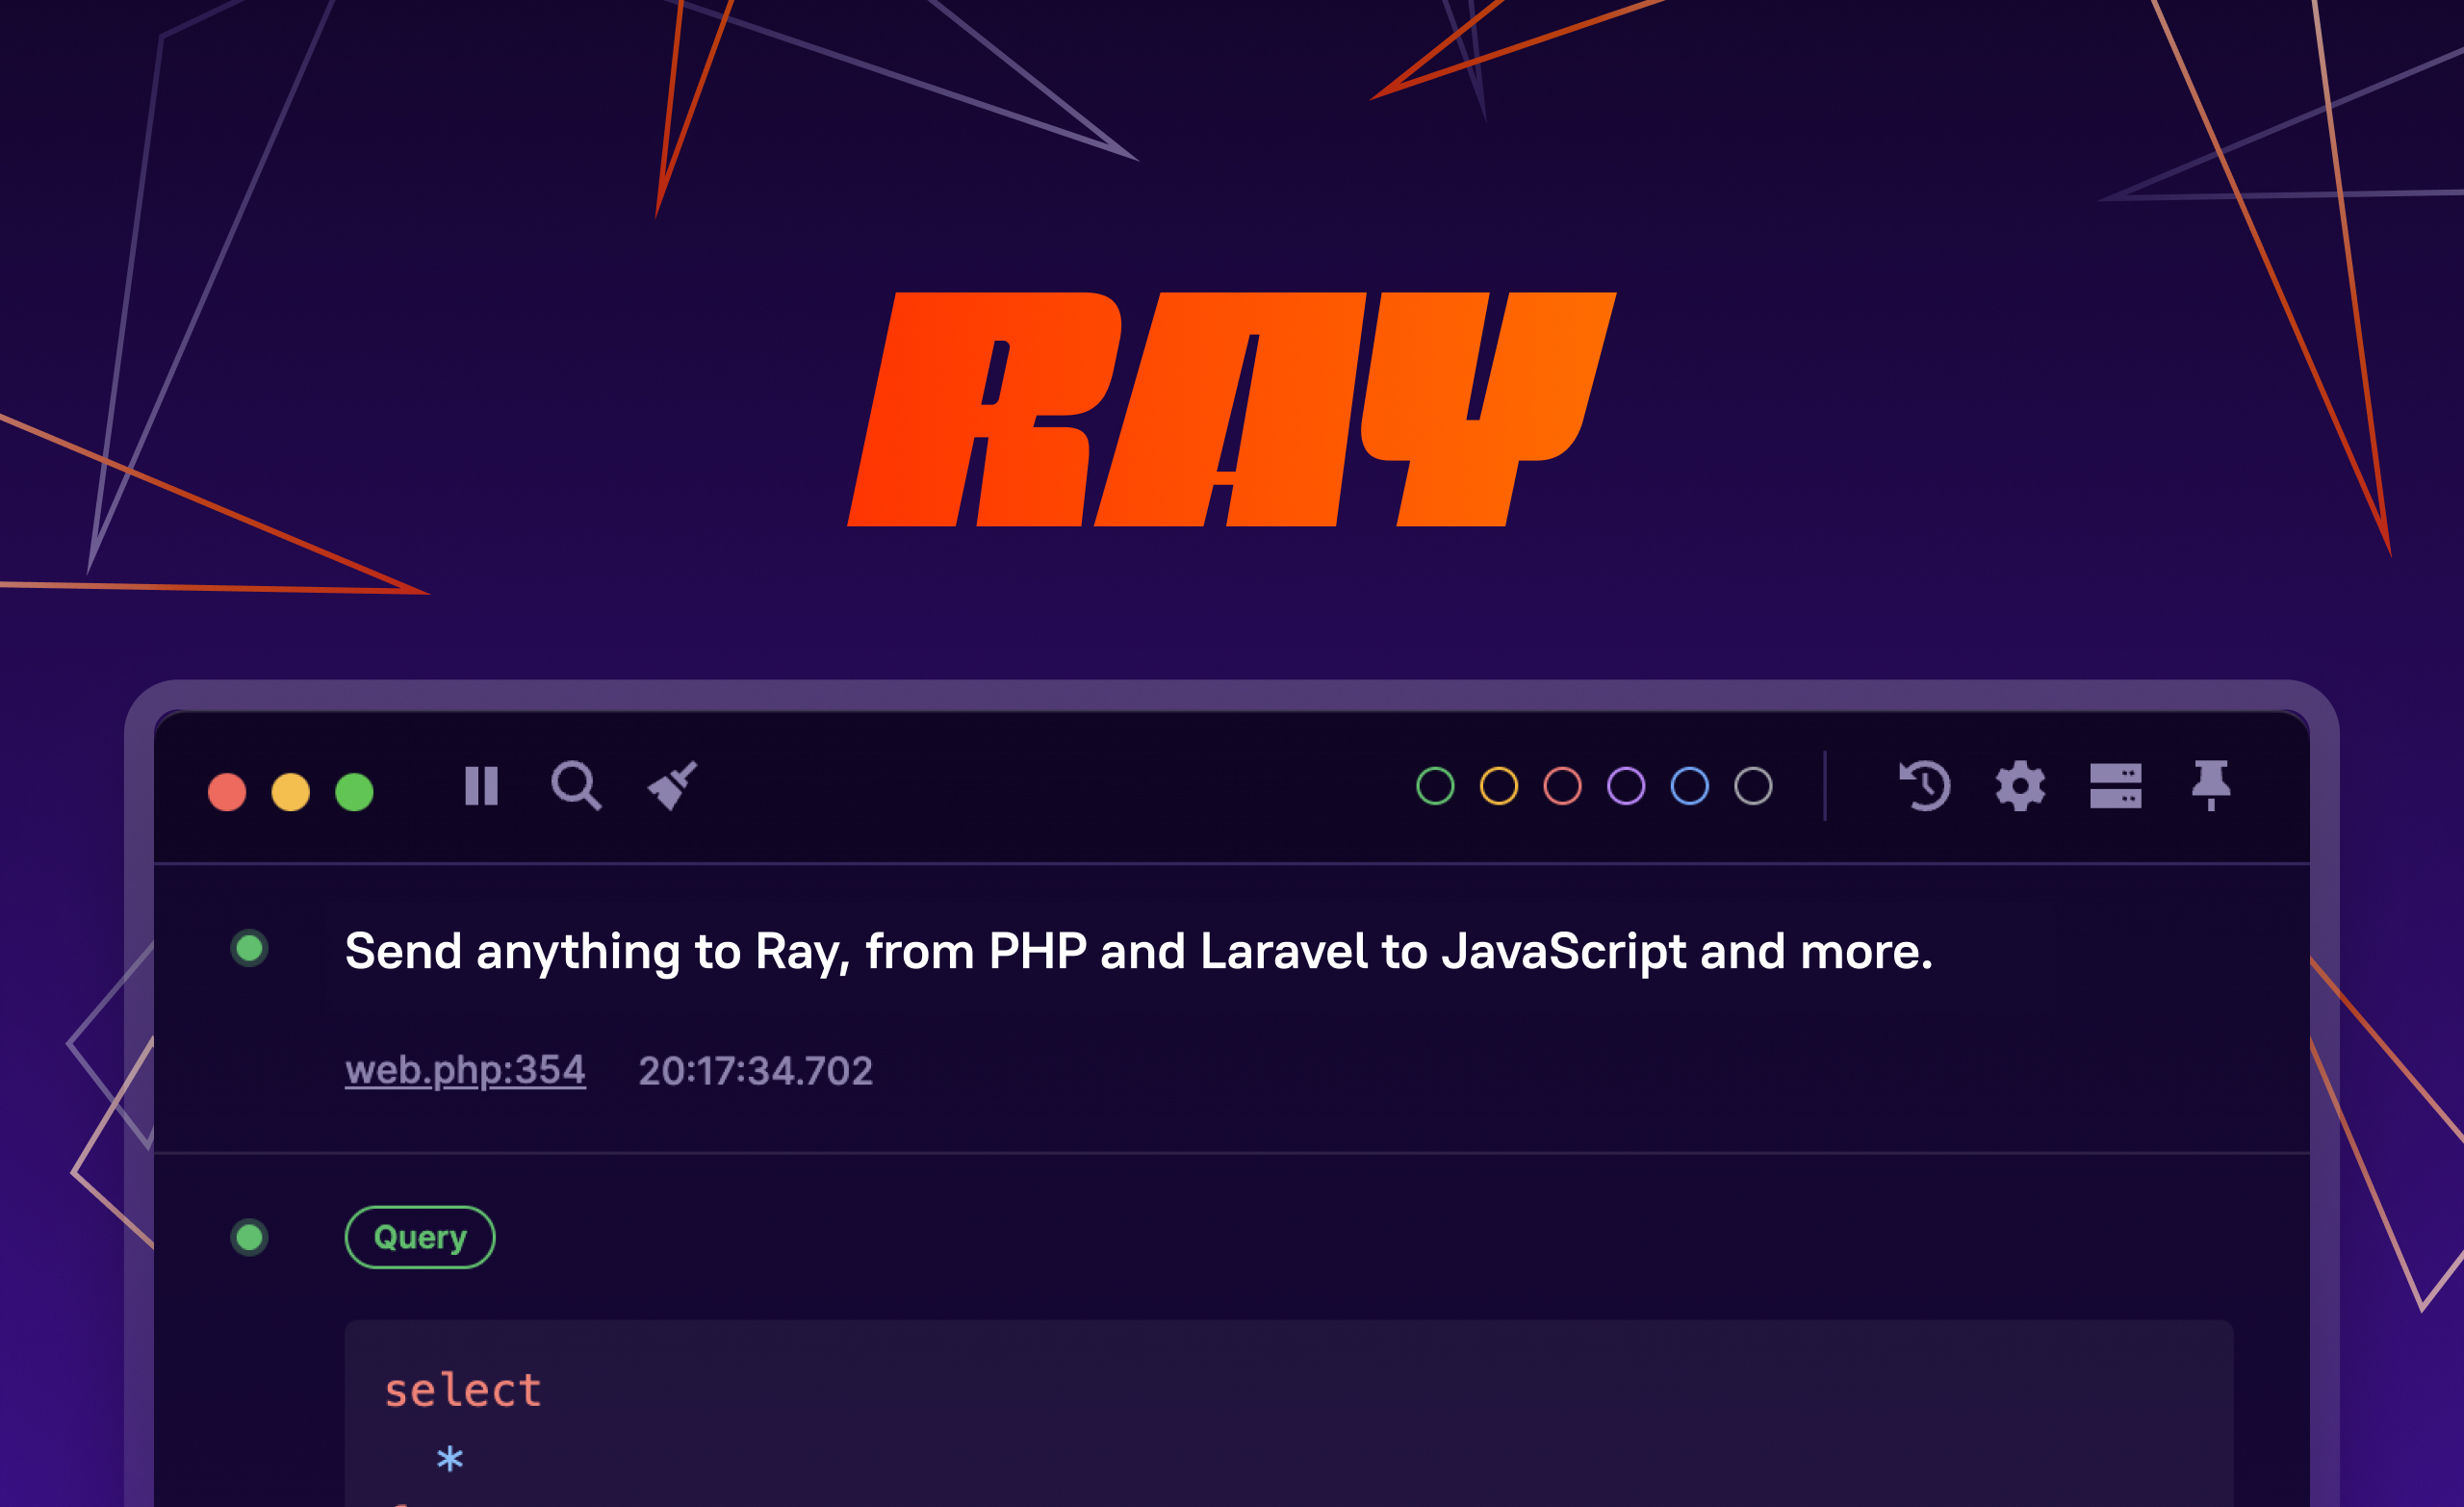Open the screens list icon
Screen dimensions: 2464x1507
(2117, 789)
